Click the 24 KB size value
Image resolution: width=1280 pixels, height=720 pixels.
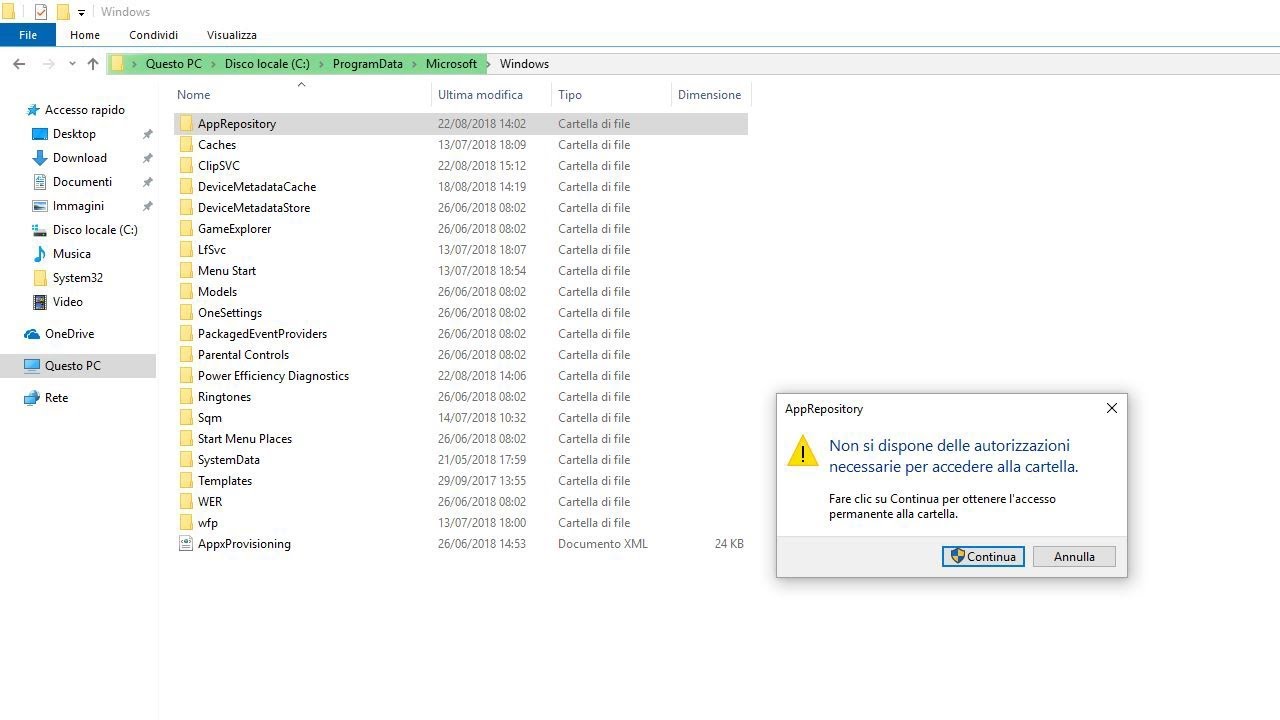pos(729,544)
